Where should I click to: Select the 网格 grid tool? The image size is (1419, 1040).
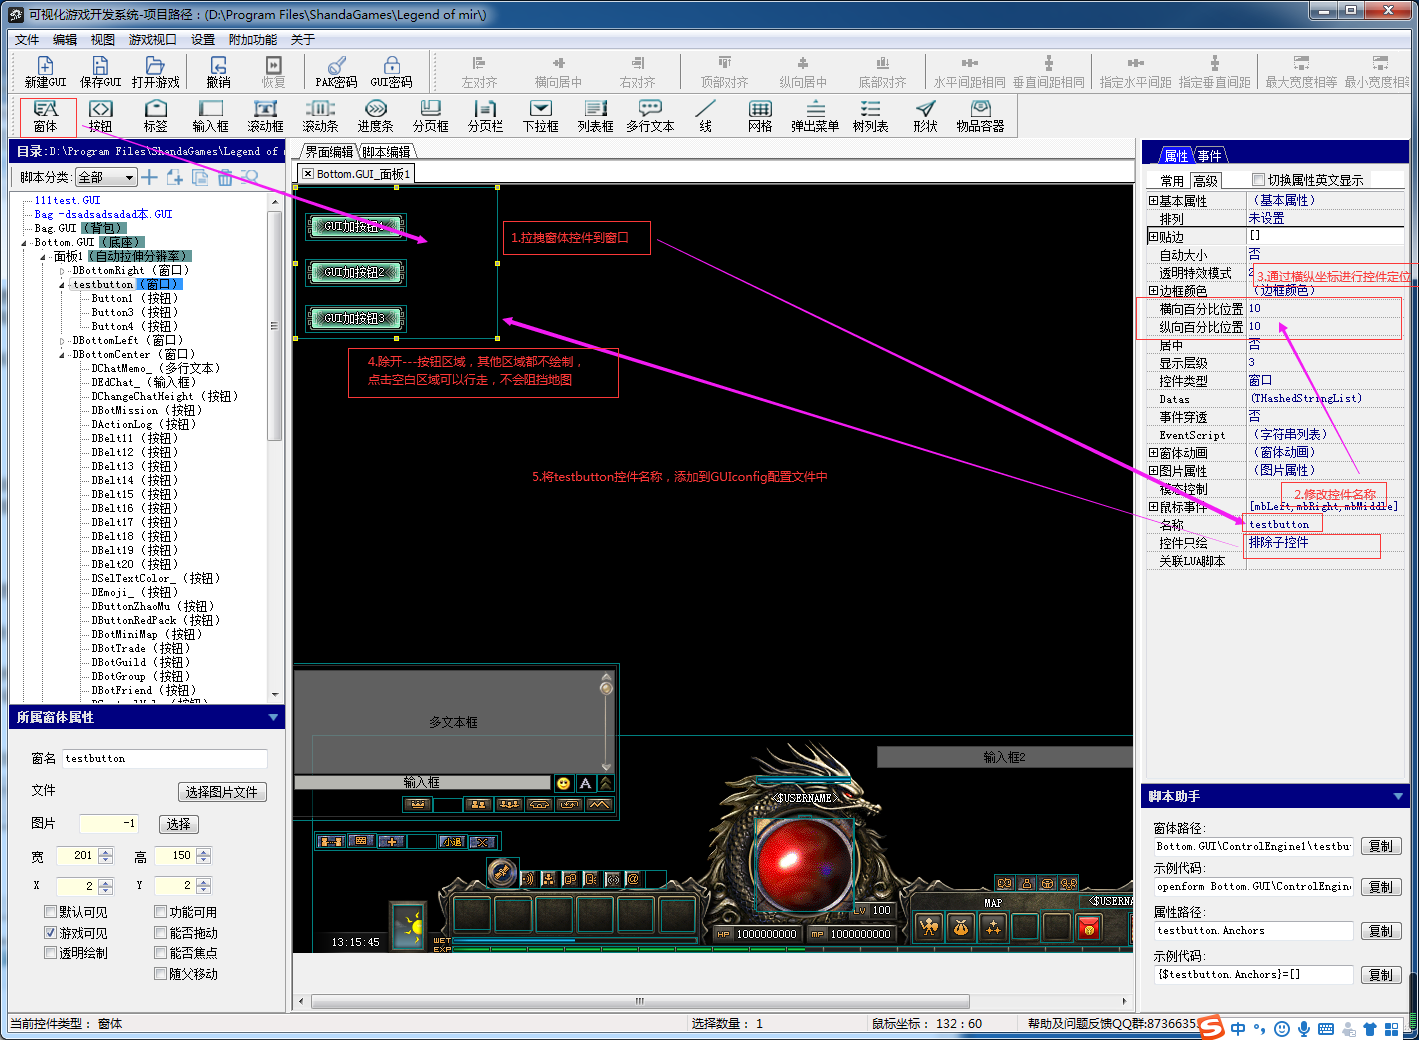[x=760, y=117]
